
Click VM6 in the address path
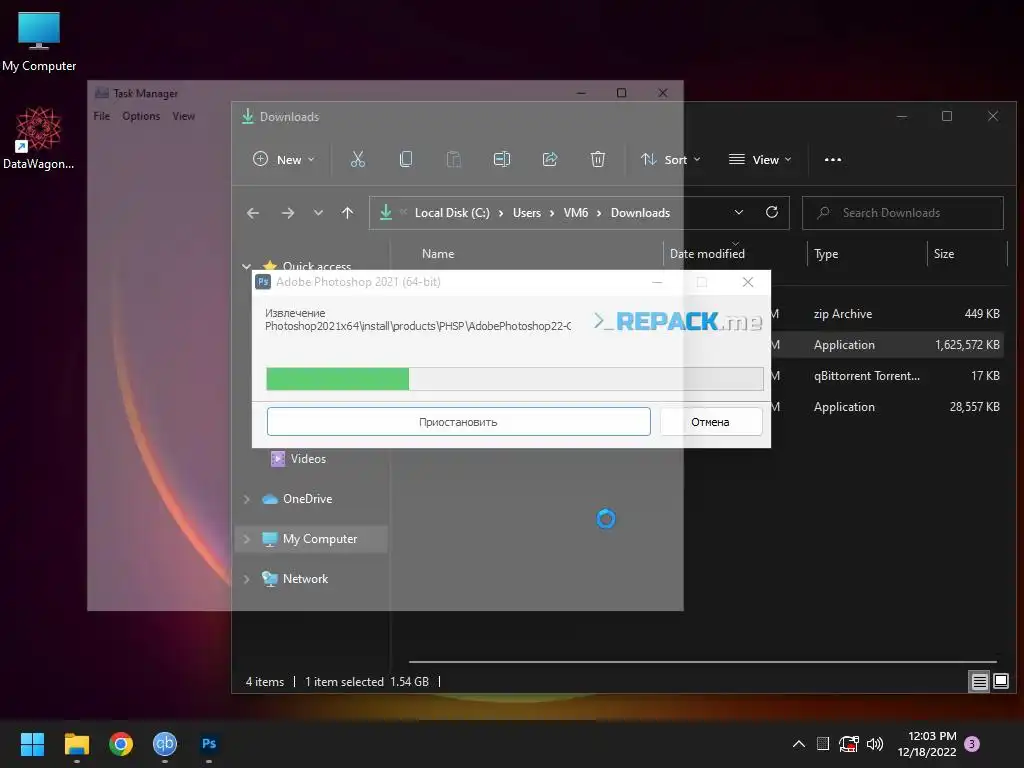point(576,213)
